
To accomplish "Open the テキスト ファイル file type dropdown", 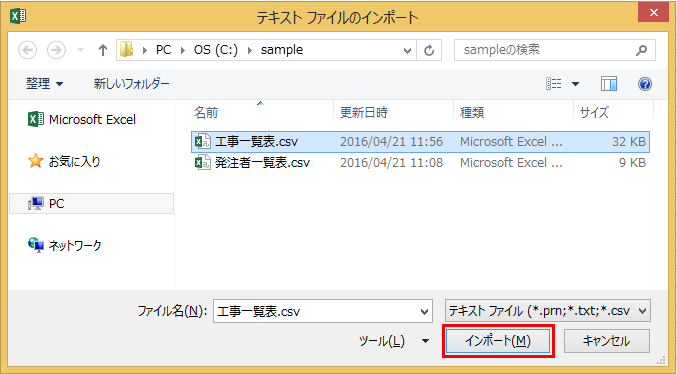I will point(547,311).
